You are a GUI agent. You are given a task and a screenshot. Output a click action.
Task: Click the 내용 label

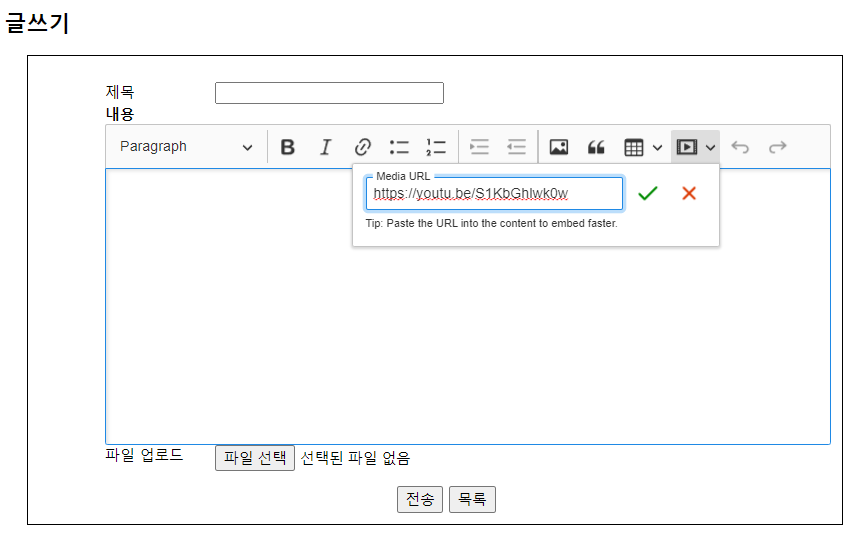(120, 114)
